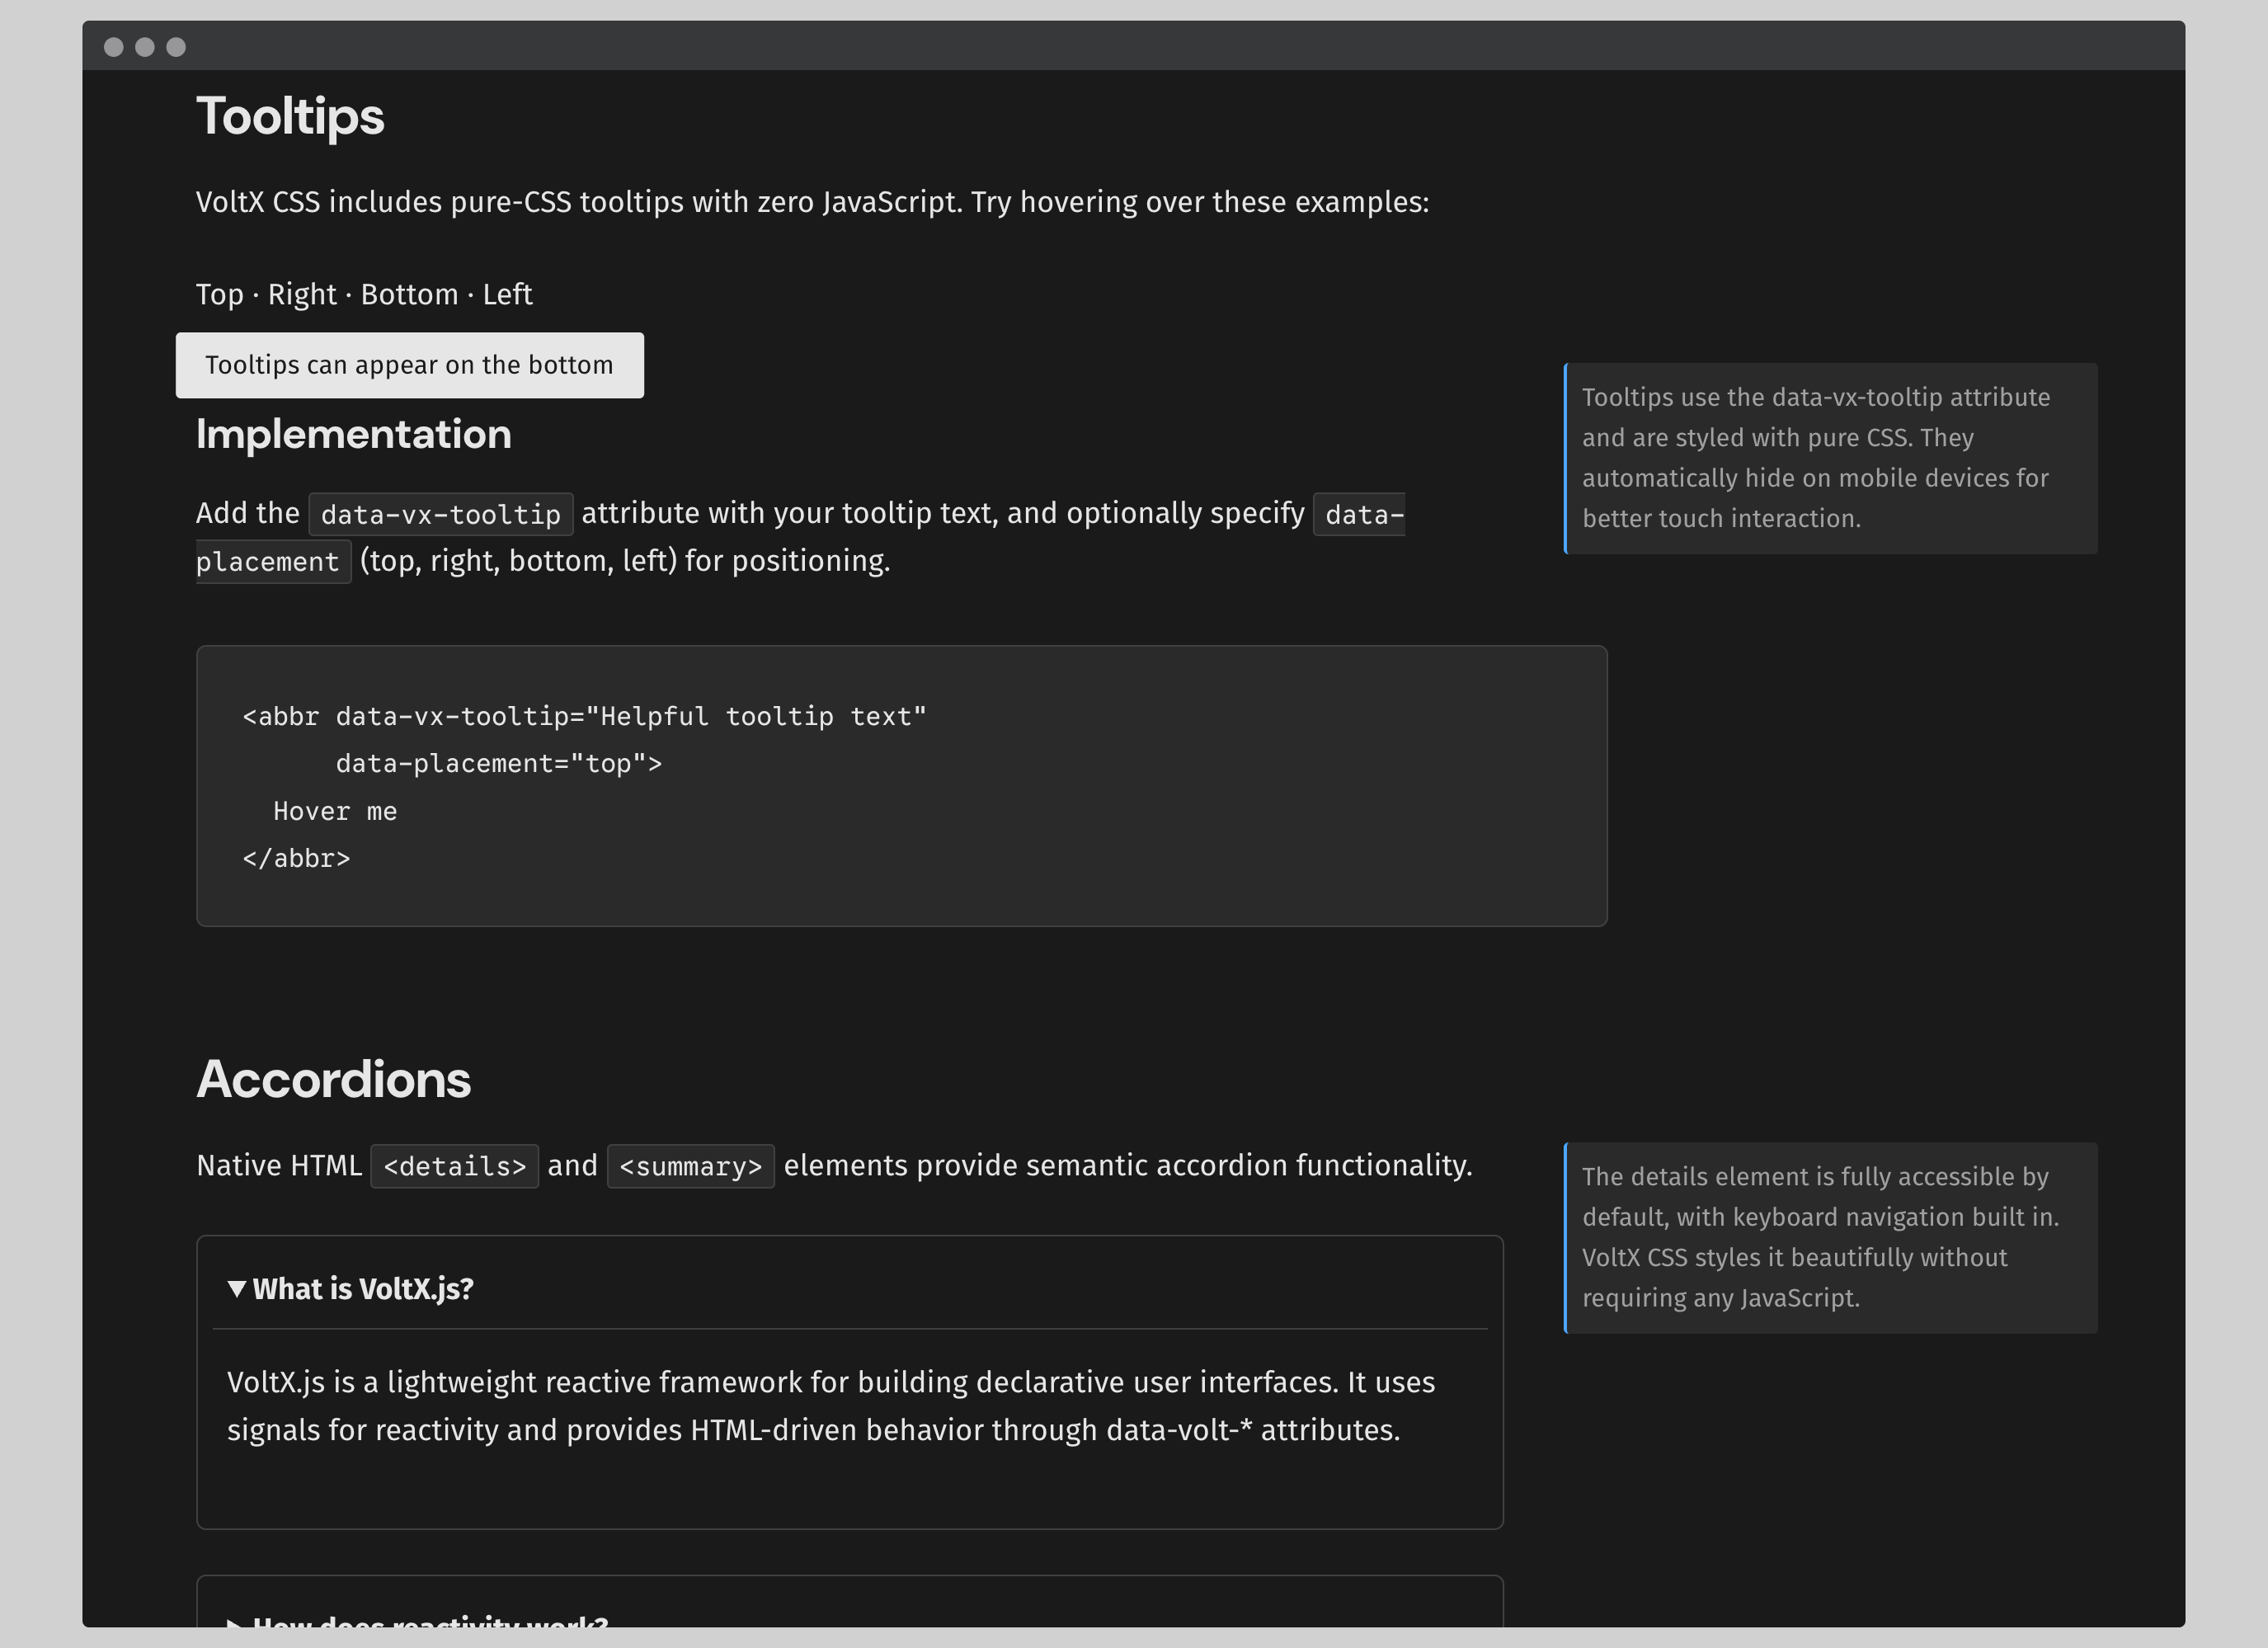
Task: Click the inline data-vx-tooltip code snippet
Action: click(x=440, y=515)
